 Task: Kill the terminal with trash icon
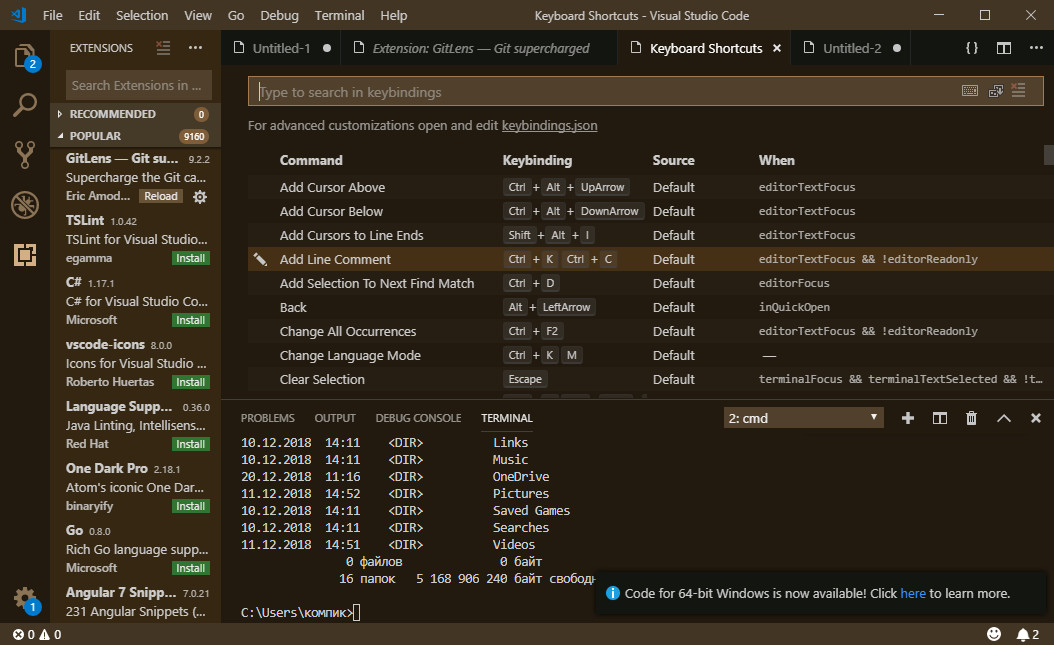pyautogui.click(x=971, y=418)
